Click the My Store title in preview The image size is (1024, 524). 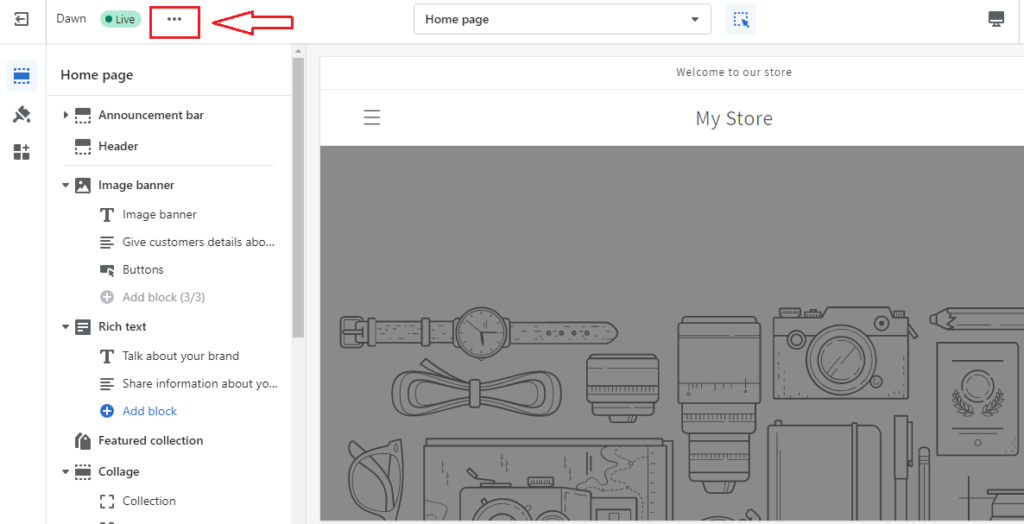click(734, 118)
